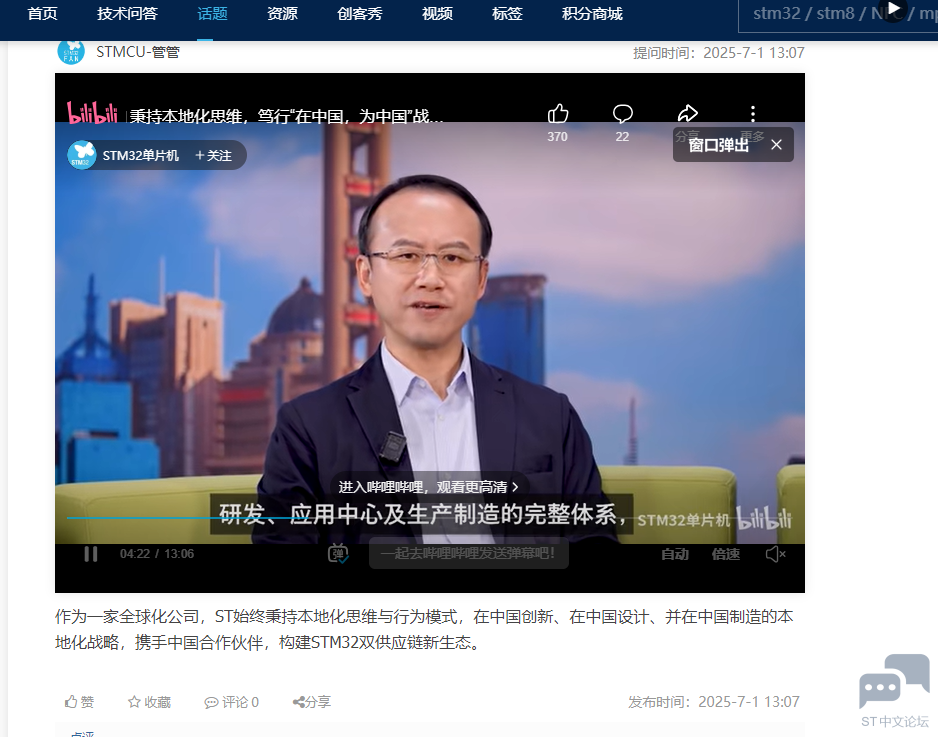Viewport: 938px width, 737px height.
Task: Open the 标签 nav item
Action: 507,13
